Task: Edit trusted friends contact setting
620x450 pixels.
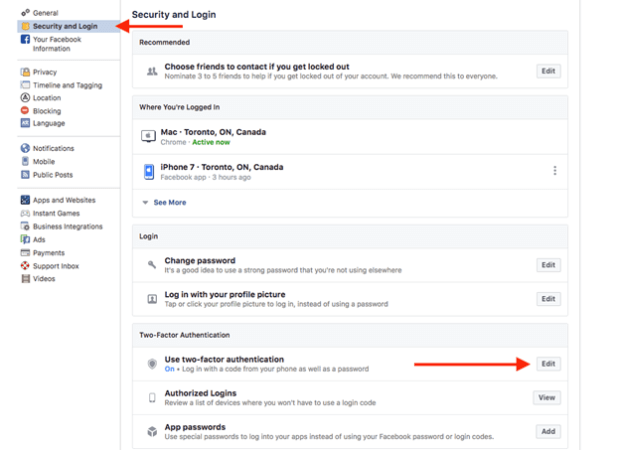Action: tap(547, 71)
